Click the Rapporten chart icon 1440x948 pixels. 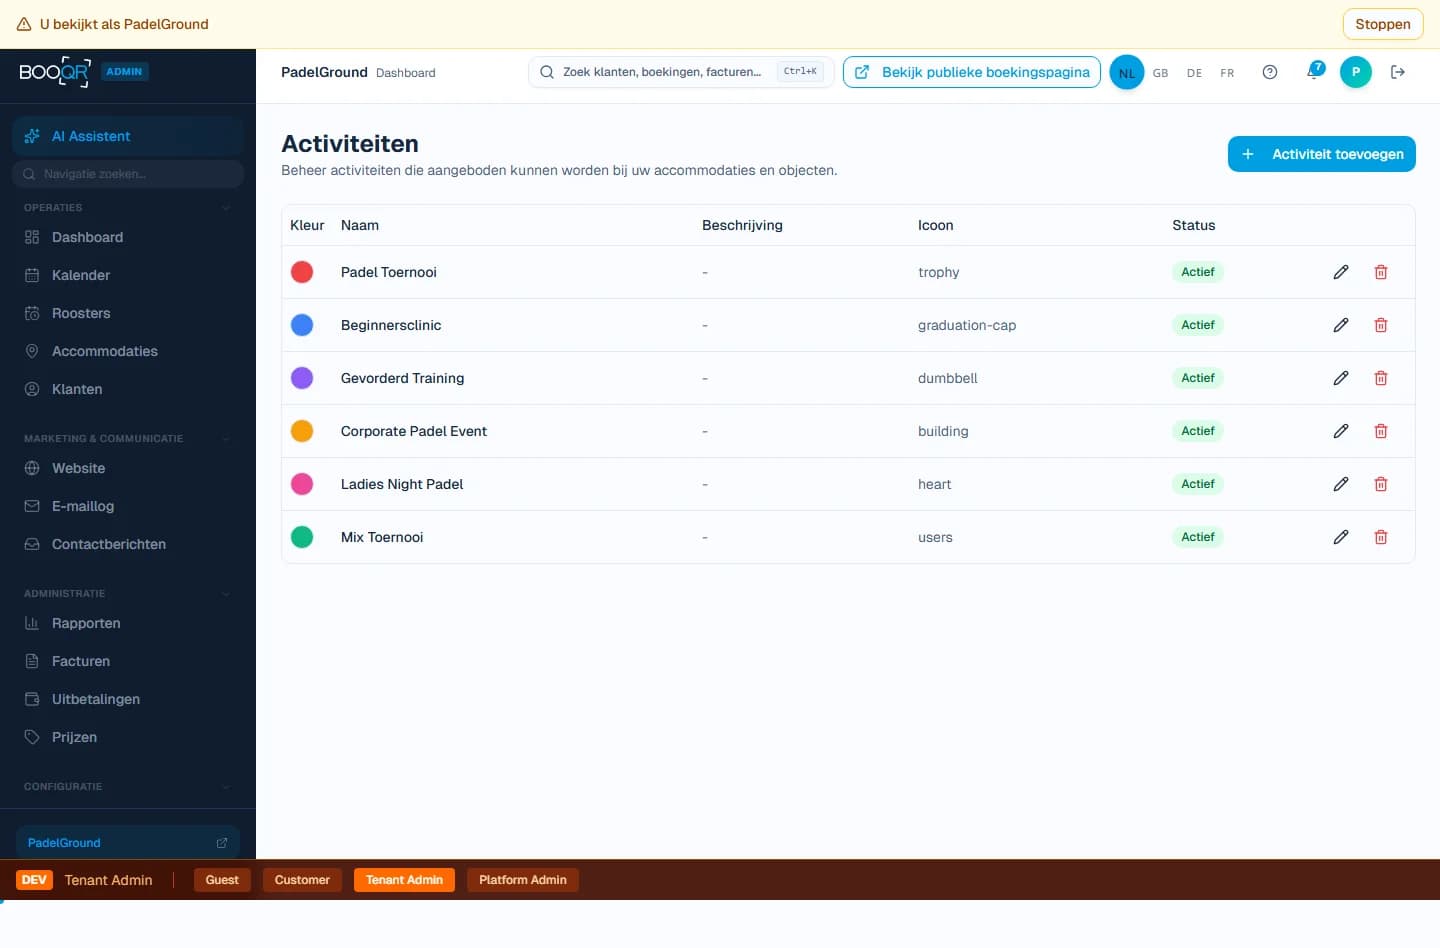(31, 623)
